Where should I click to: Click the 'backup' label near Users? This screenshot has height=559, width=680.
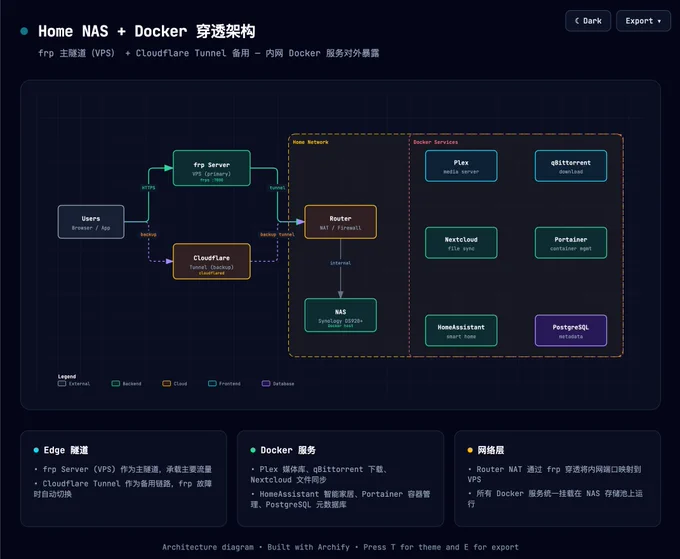(x=148, y=235)
